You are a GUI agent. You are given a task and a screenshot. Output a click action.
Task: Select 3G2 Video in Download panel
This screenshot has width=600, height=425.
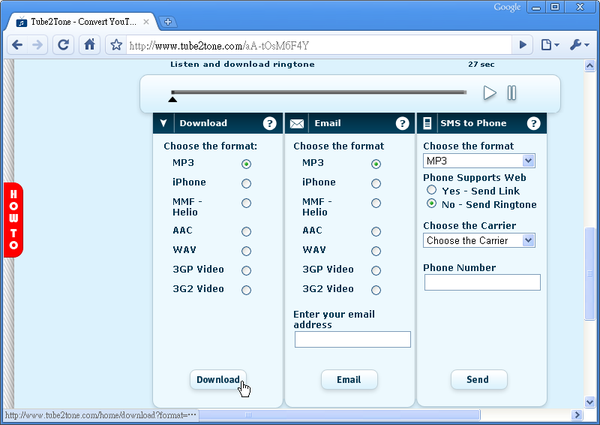[246, 290]
